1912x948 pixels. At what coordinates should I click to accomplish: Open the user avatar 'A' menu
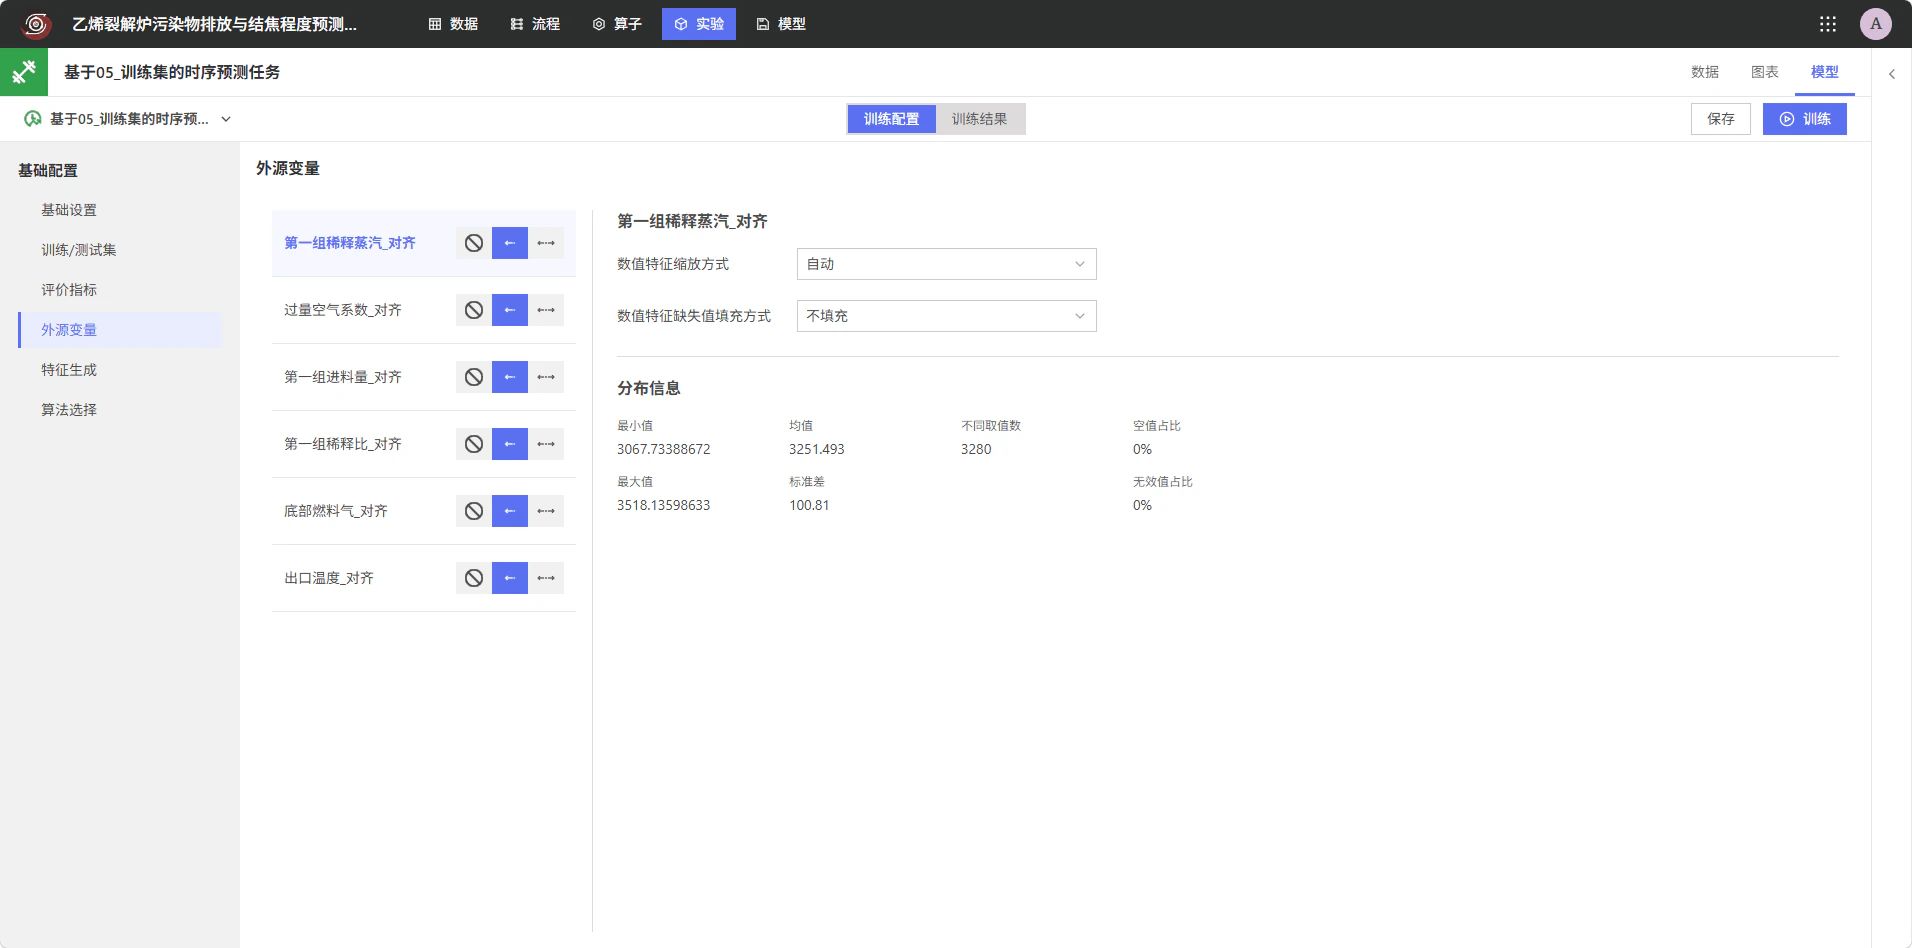1875,24
